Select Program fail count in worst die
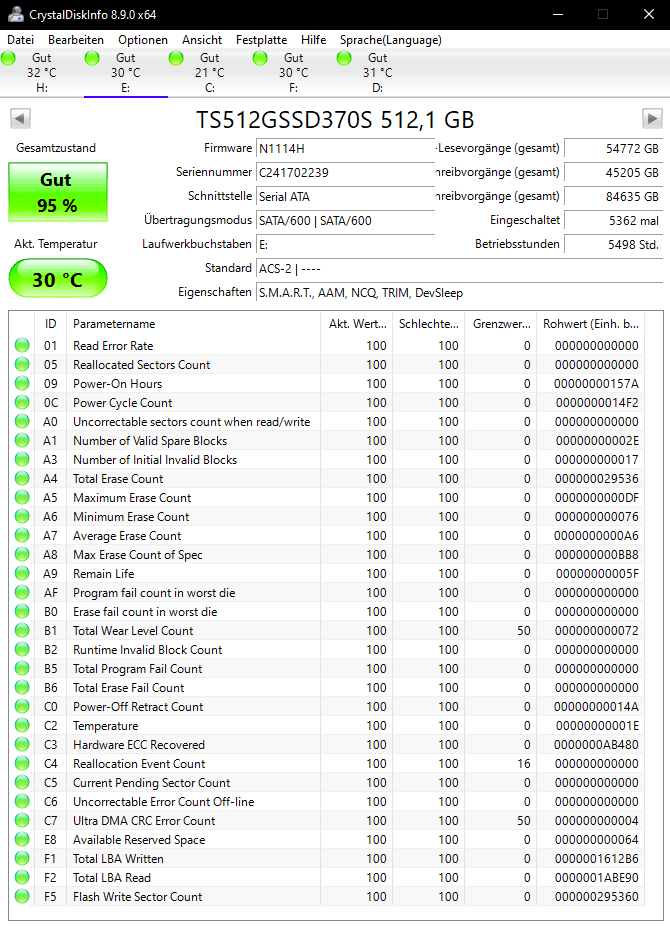This screenshot has height=927, width=670. (154, 592)
